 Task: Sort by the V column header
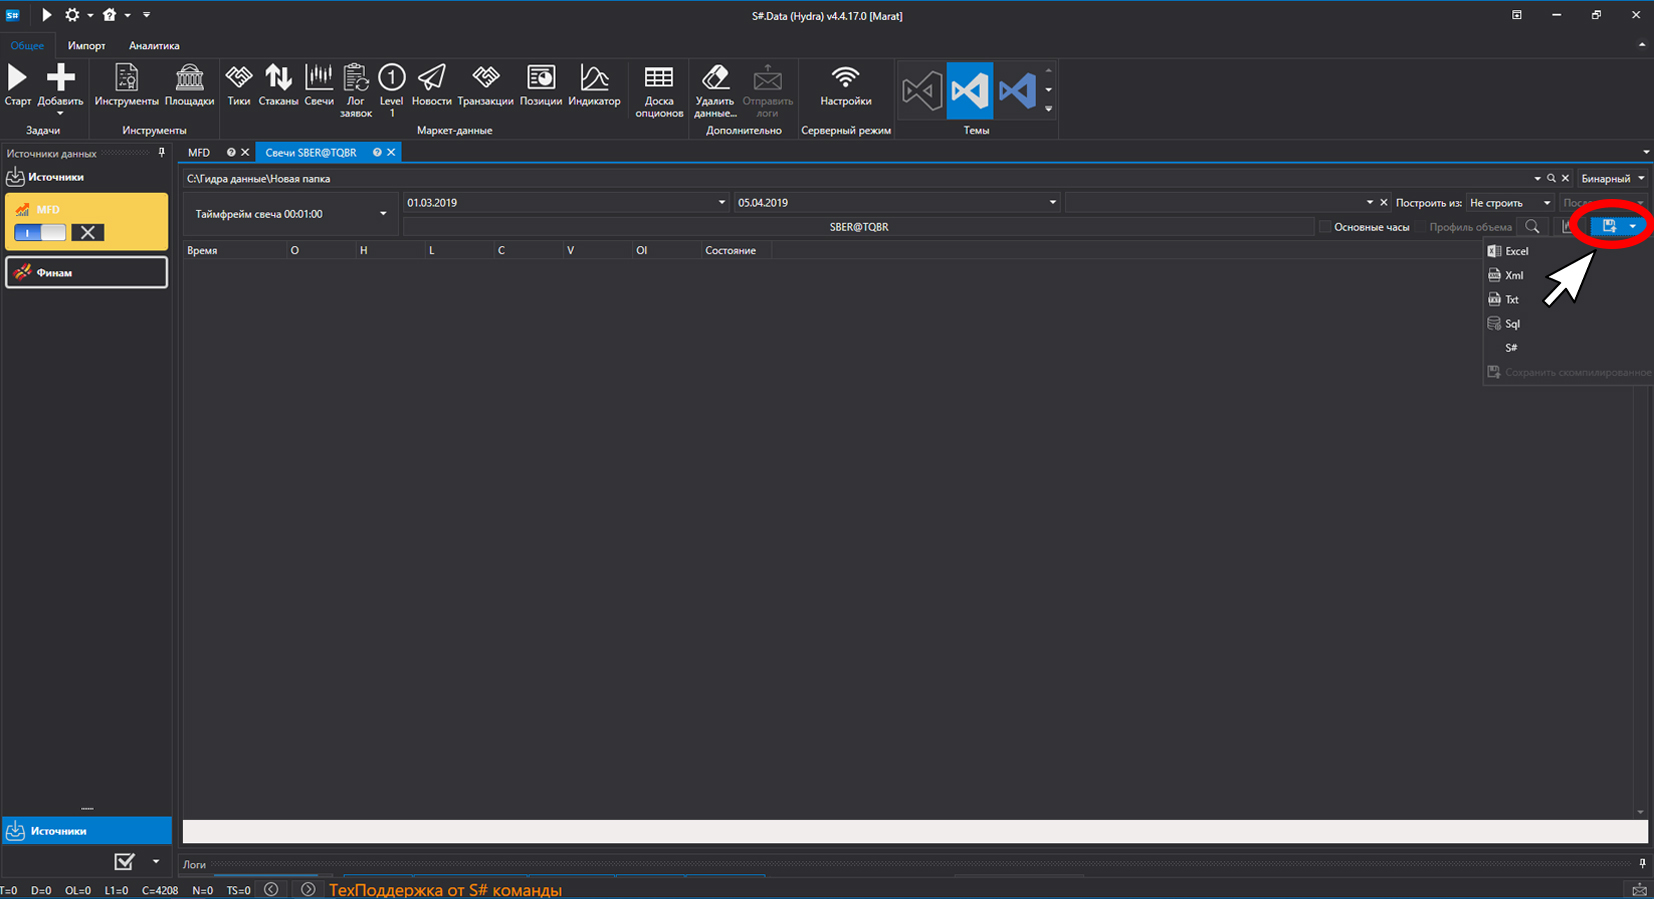[596, 250]
